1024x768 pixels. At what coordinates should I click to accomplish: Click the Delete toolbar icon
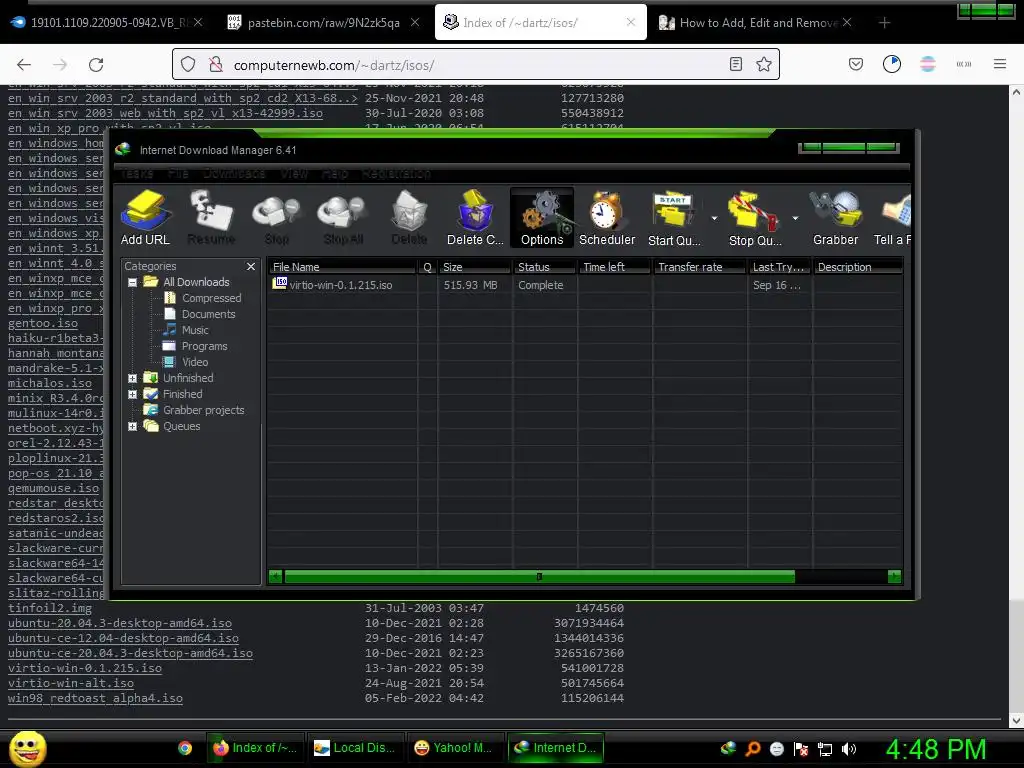(409, 217)
